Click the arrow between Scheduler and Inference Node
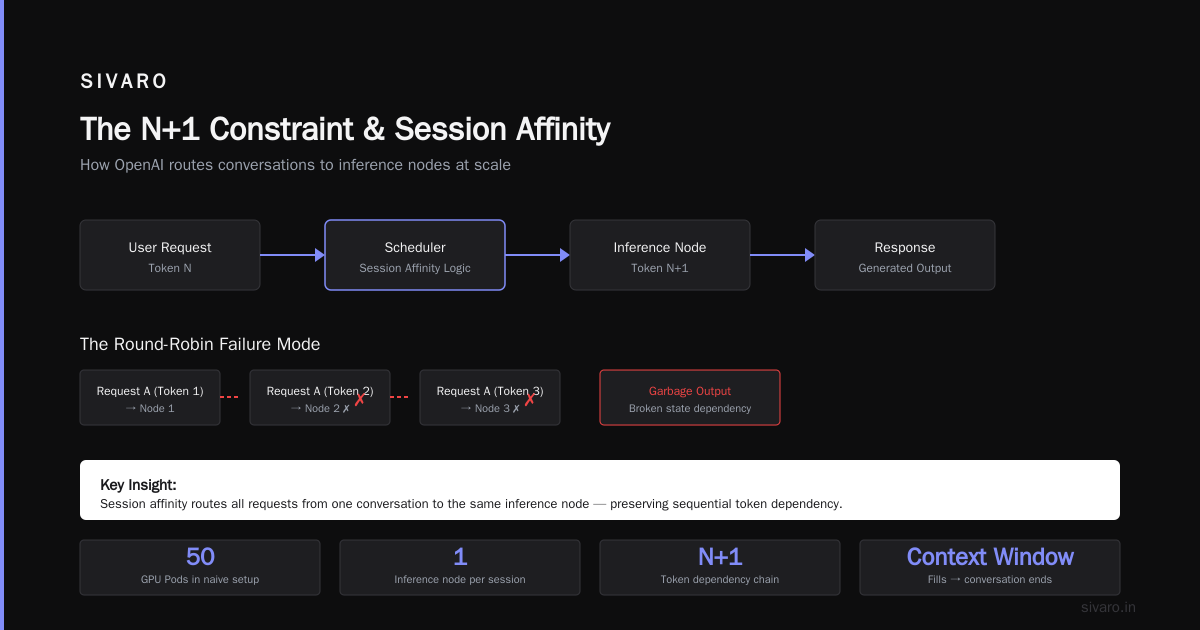The width and height of the screenshot is (1200, 630). coord(537,255)
